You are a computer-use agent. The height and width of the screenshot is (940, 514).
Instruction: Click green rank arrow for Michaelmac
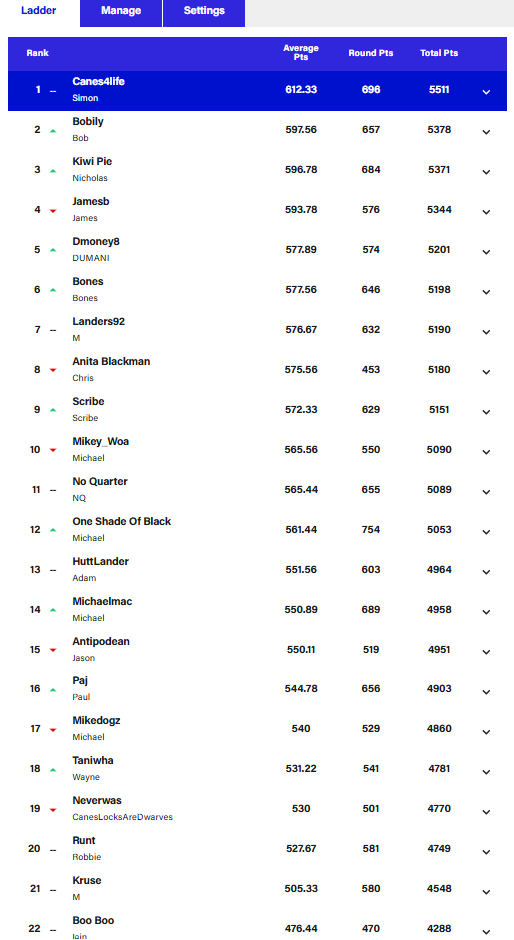coord(53,610)
